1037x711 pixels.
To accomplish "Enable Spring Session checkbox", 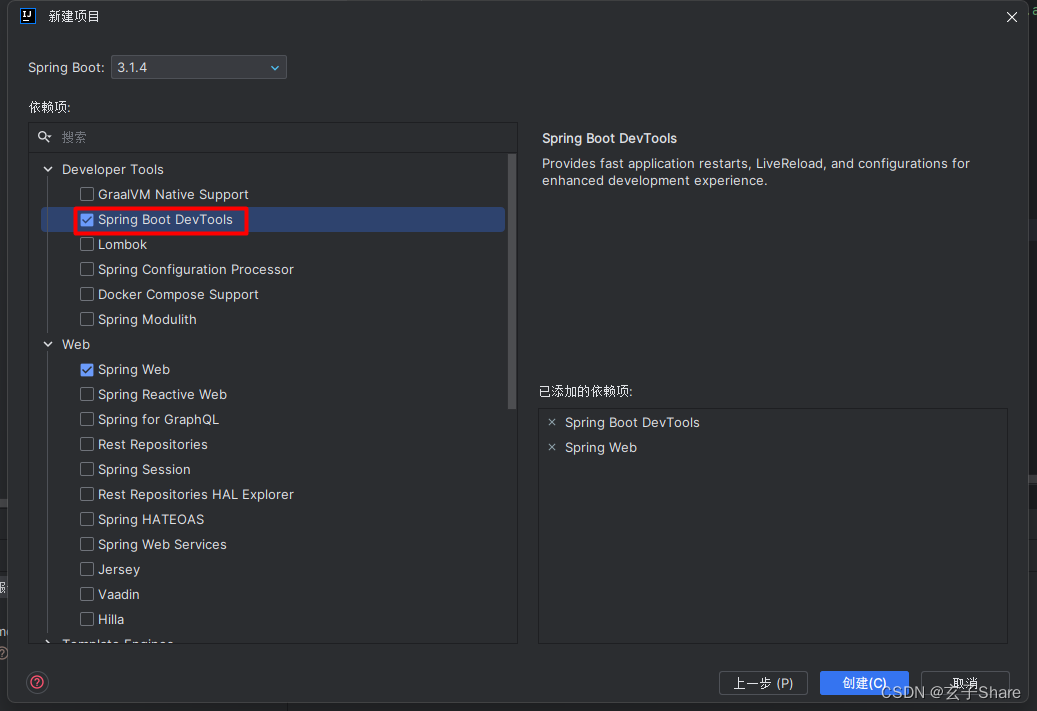I will tap(87, 470).
